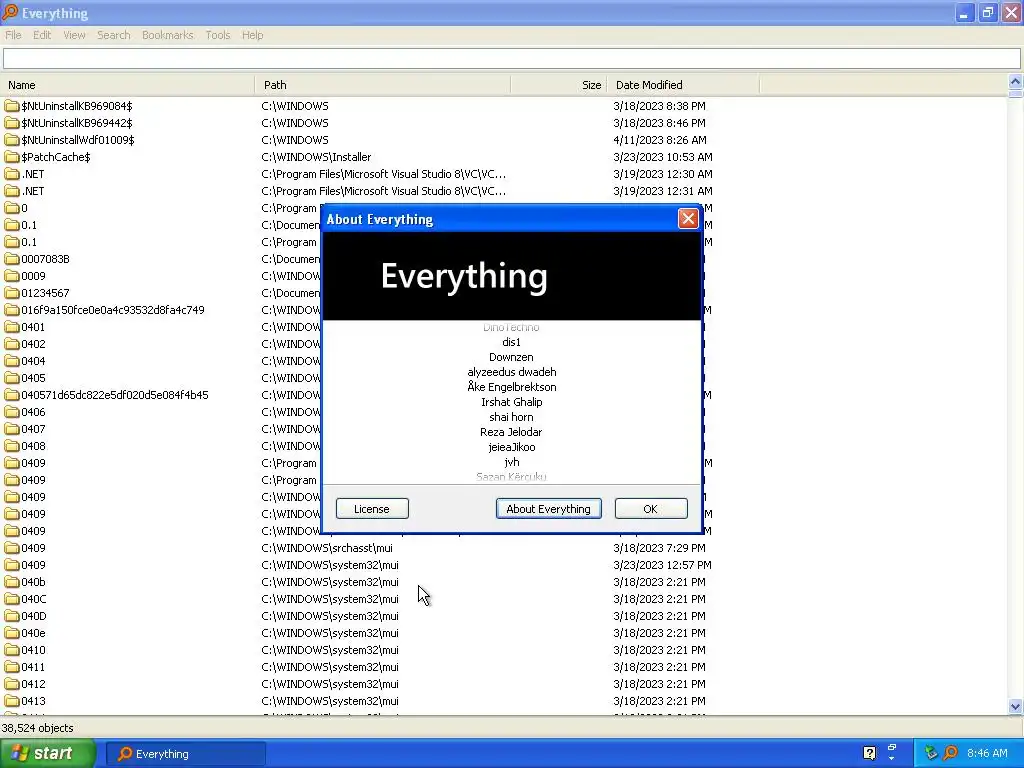Select the $NtUninstallWdf01009$ folder name
Viewport: 1024px width, 768px height.
[x=78, y=140]
